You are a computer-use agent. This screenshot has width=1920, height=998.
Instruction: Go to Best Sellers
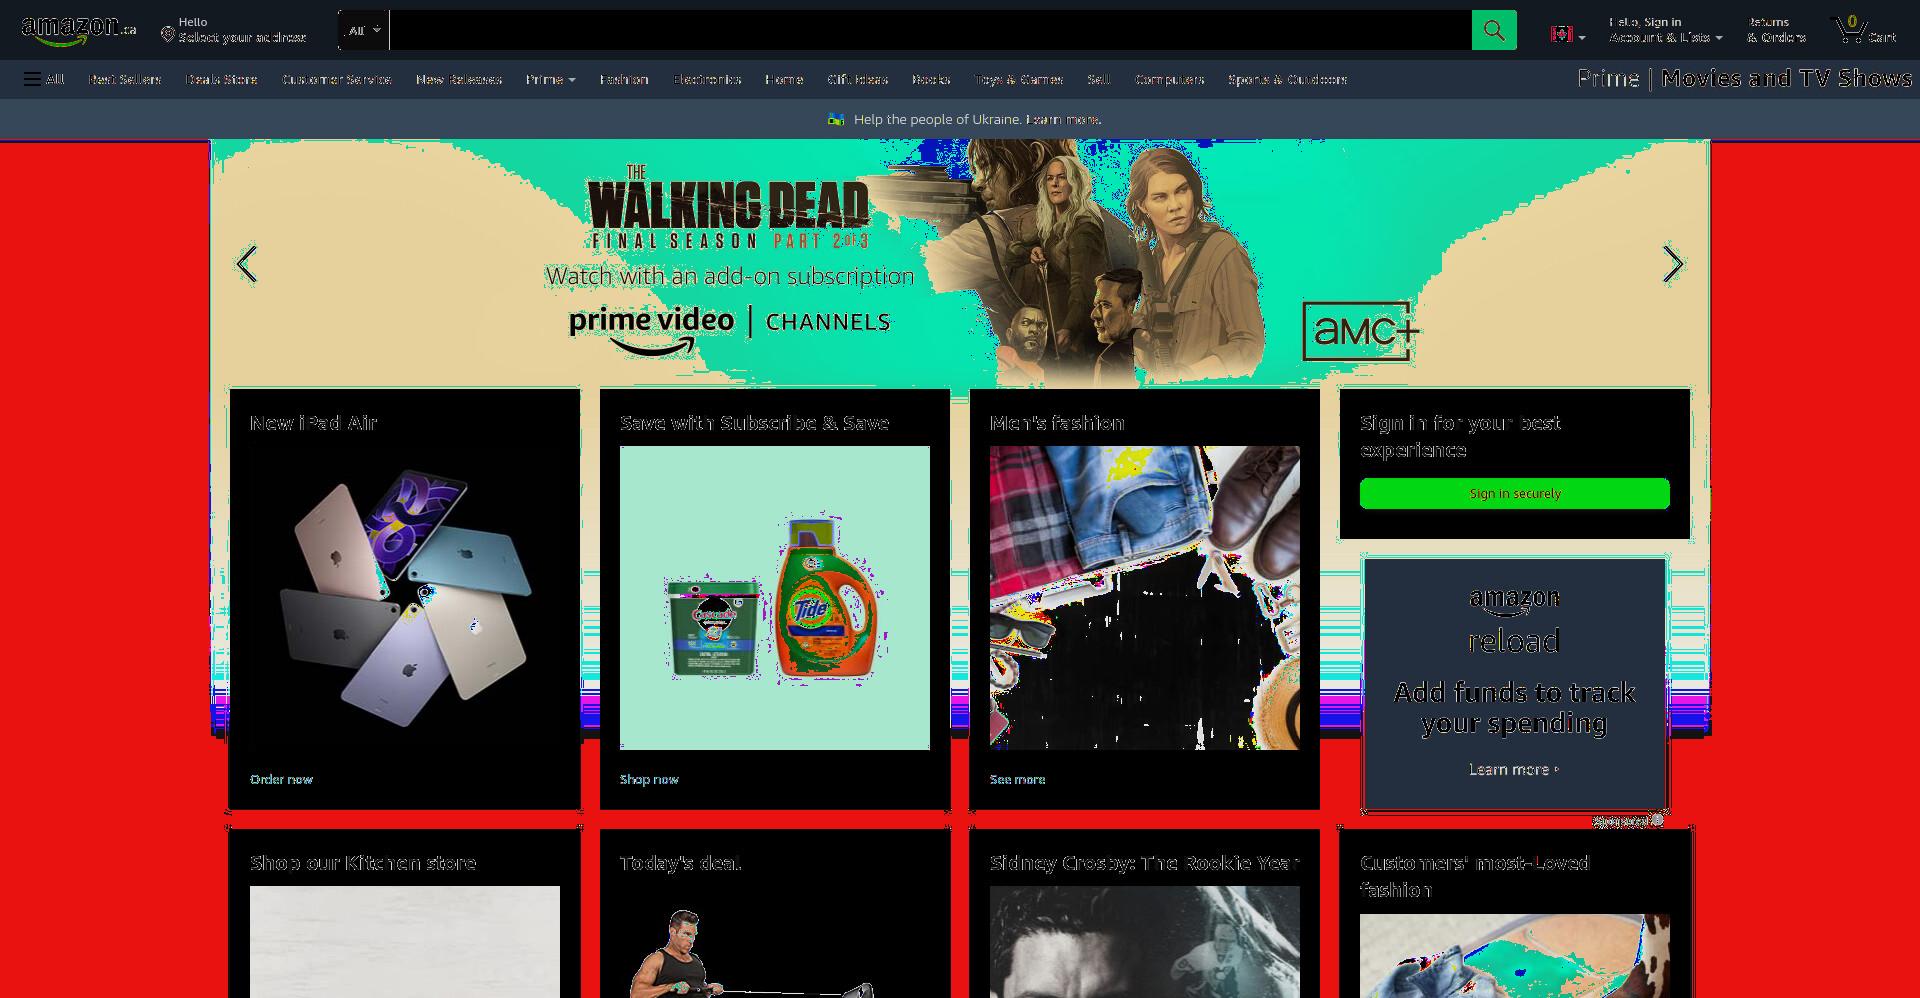(125, 79)
